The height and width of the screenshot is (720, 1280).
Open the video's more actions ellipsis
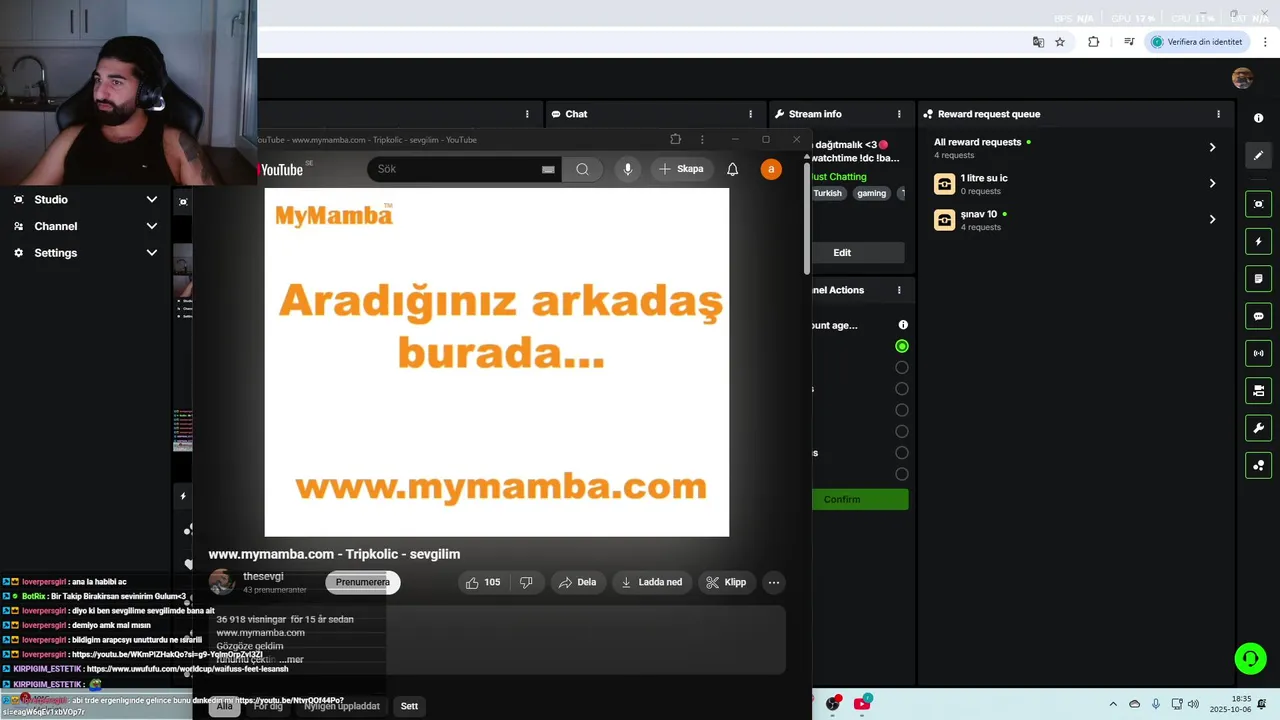(773, 582)
